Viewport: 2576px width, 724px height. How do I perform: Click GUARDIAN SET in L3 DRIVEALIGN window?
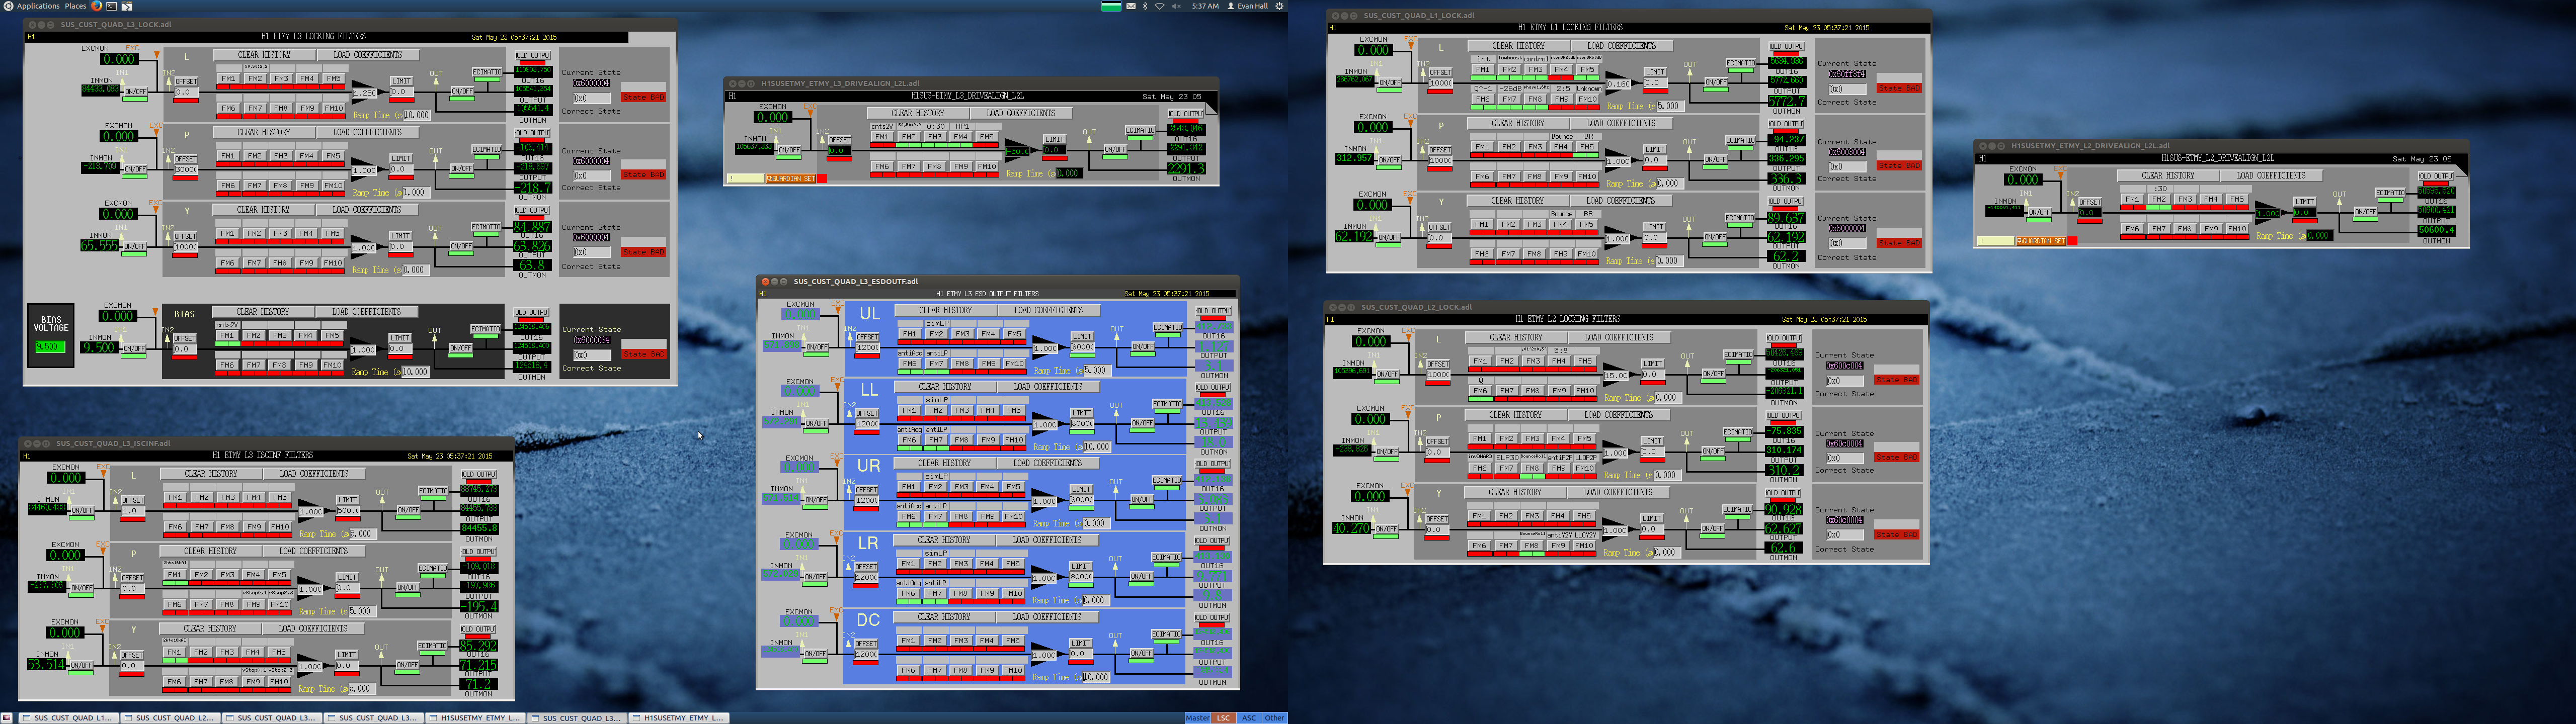click(x=791, y=178)
